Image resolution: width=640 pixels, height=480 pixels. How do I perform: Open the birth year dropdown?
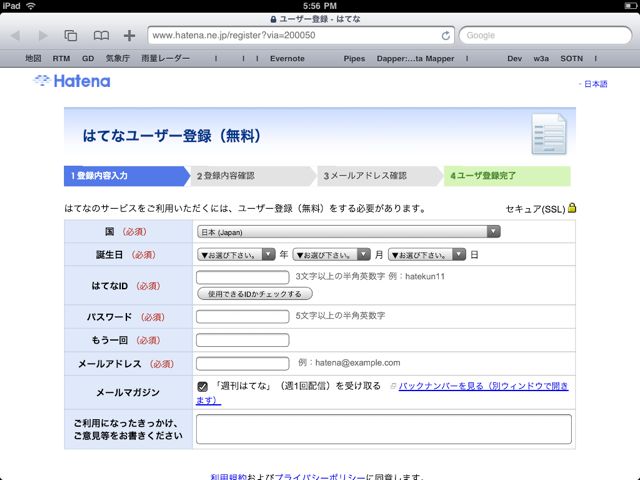click(236, 255)
